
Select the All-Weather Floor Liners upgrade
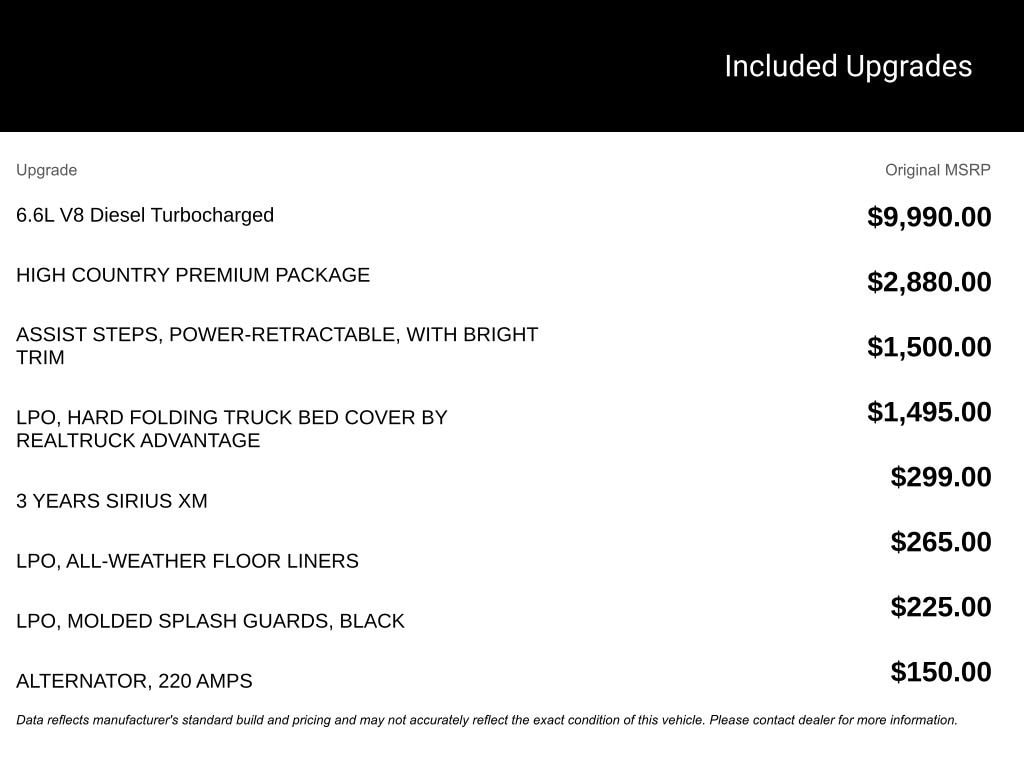click(187, 561)
